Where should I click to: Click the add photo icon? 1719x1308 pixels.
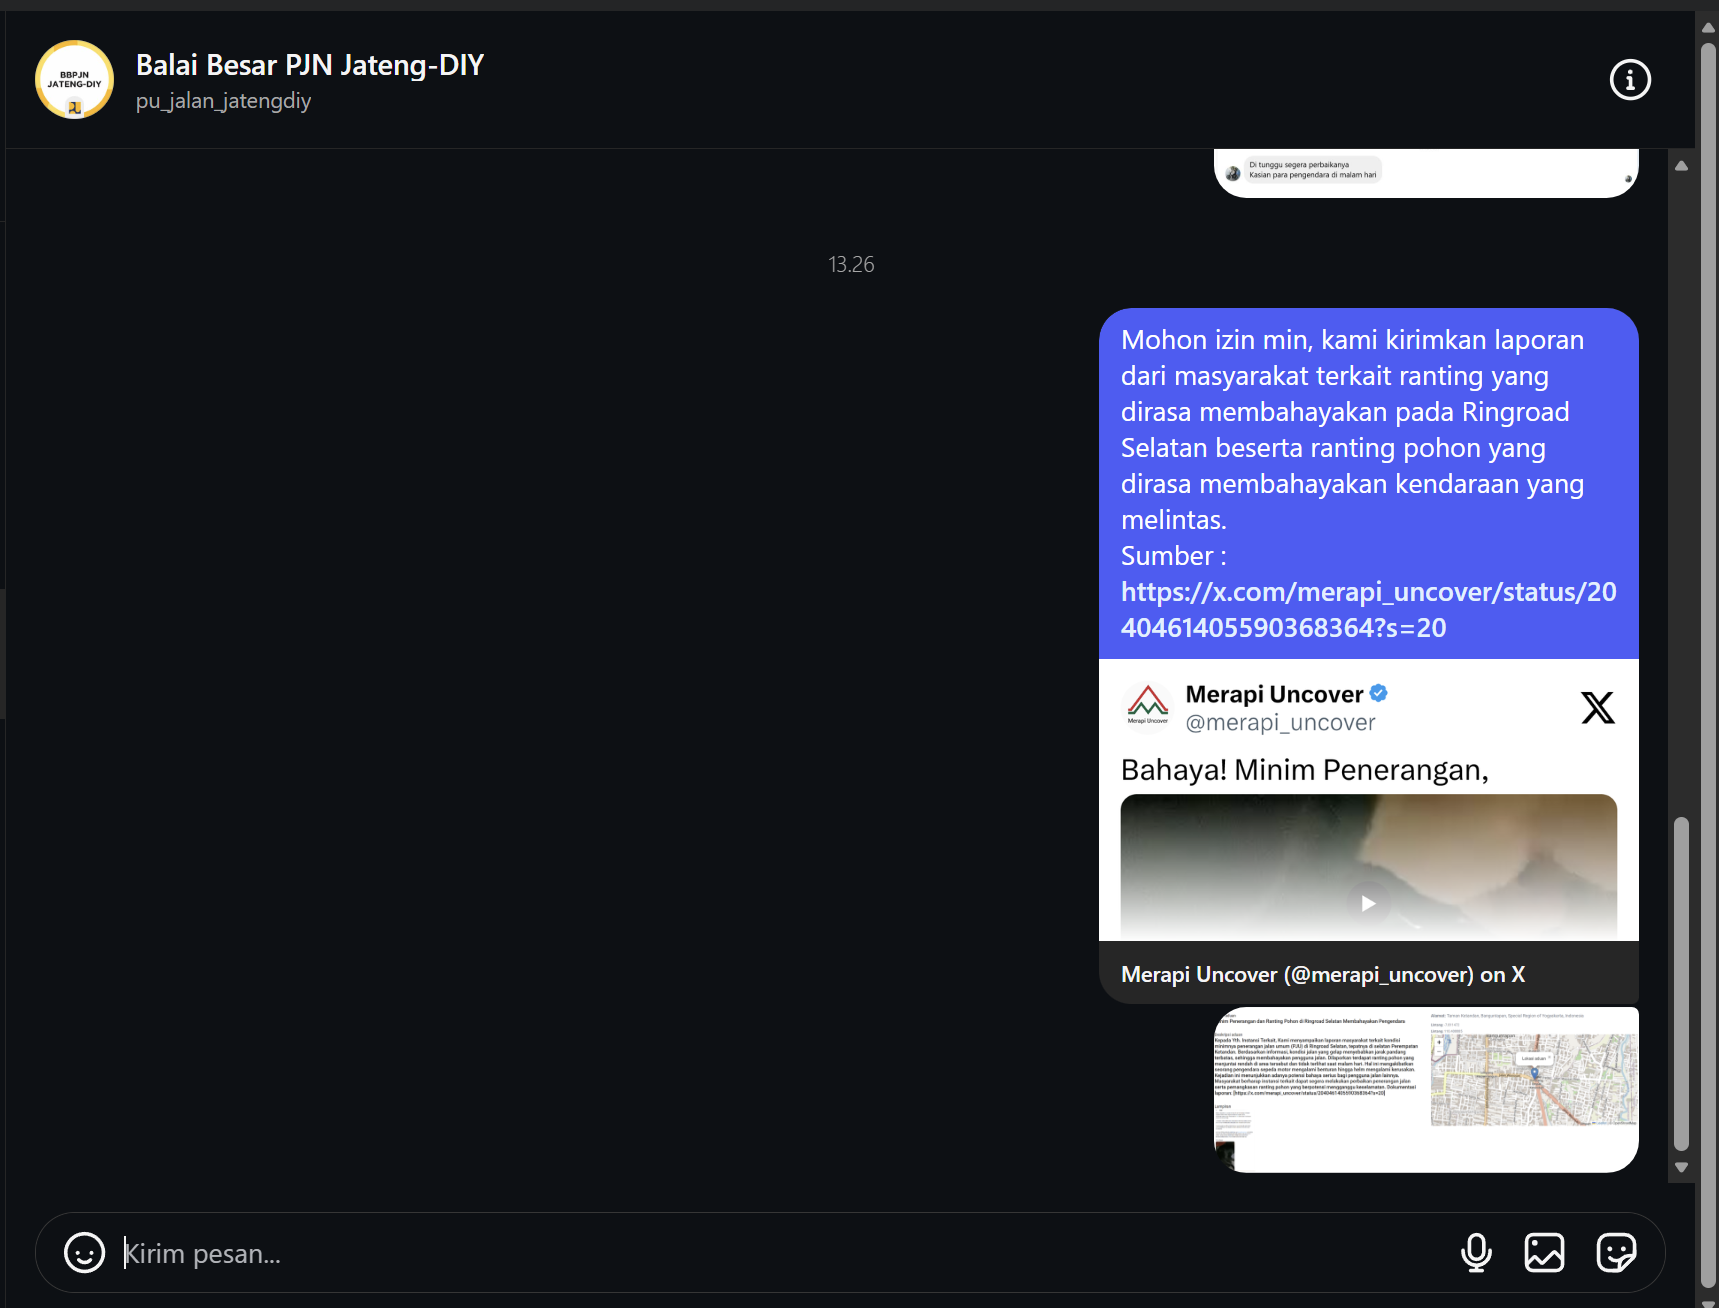pos(1544,1252)
